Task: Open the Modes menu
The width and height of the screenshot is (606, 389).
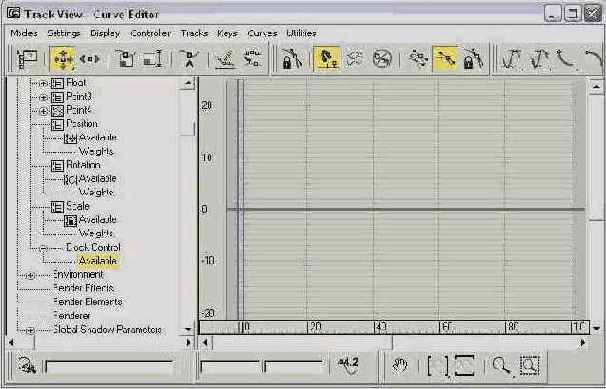Action: [24, 33]
